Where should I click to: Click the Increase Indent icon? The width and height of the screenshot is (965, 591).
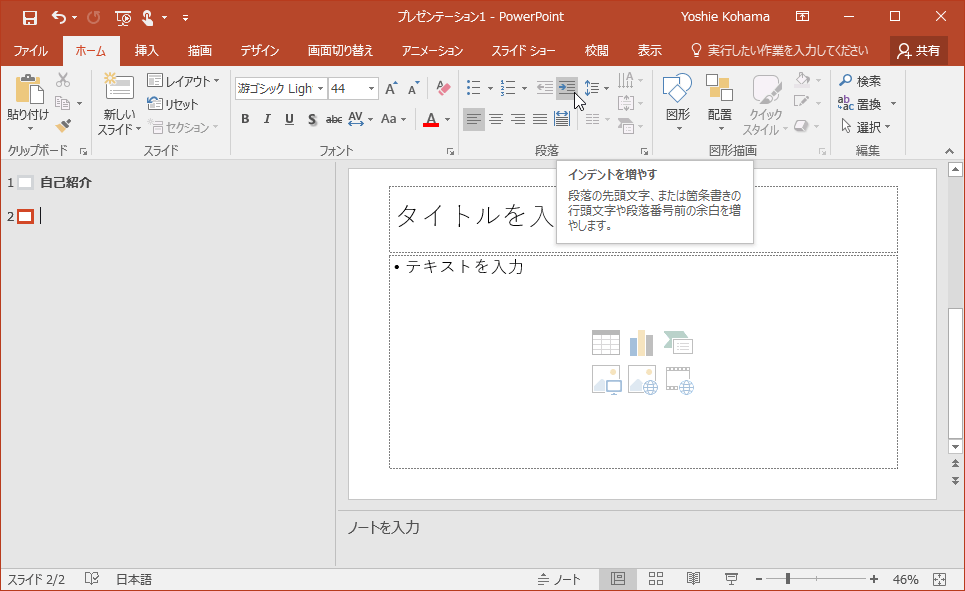pyautogui.click(x=567, y=88)
